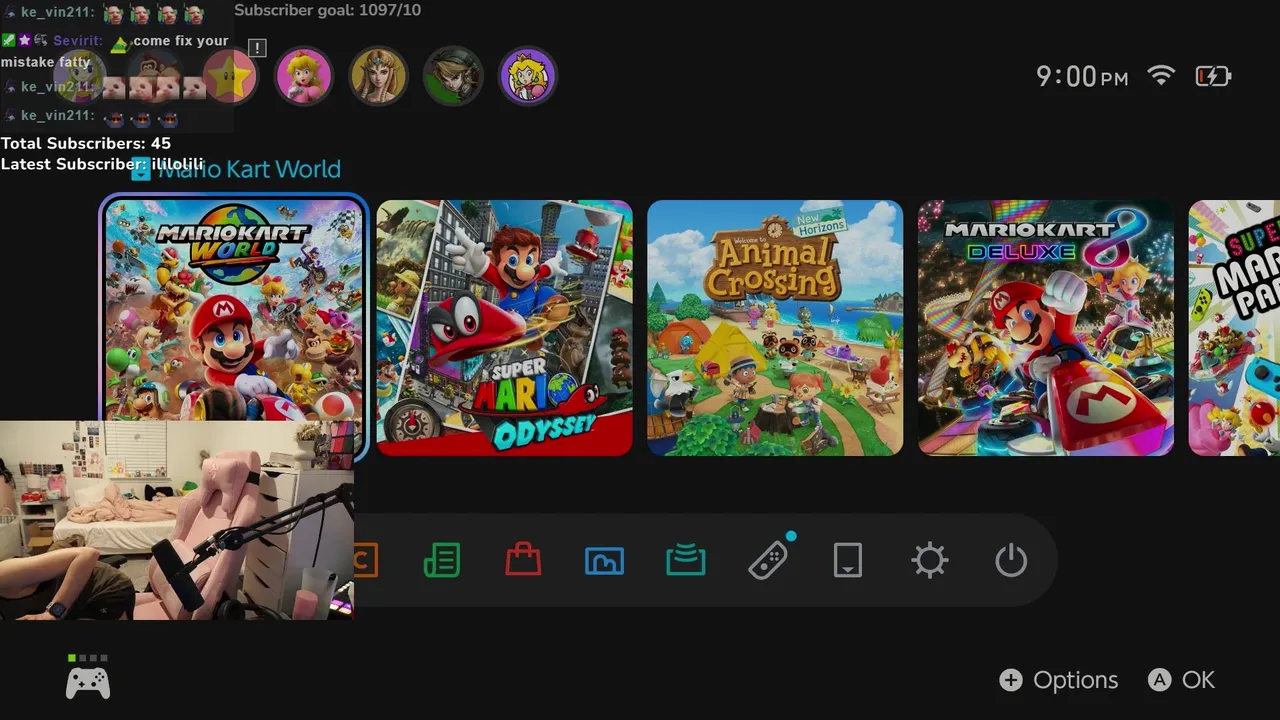Screen dimensions: 1280x720
Task: Select the Princess Peach pink profile avatar
Action: point(303,77)
